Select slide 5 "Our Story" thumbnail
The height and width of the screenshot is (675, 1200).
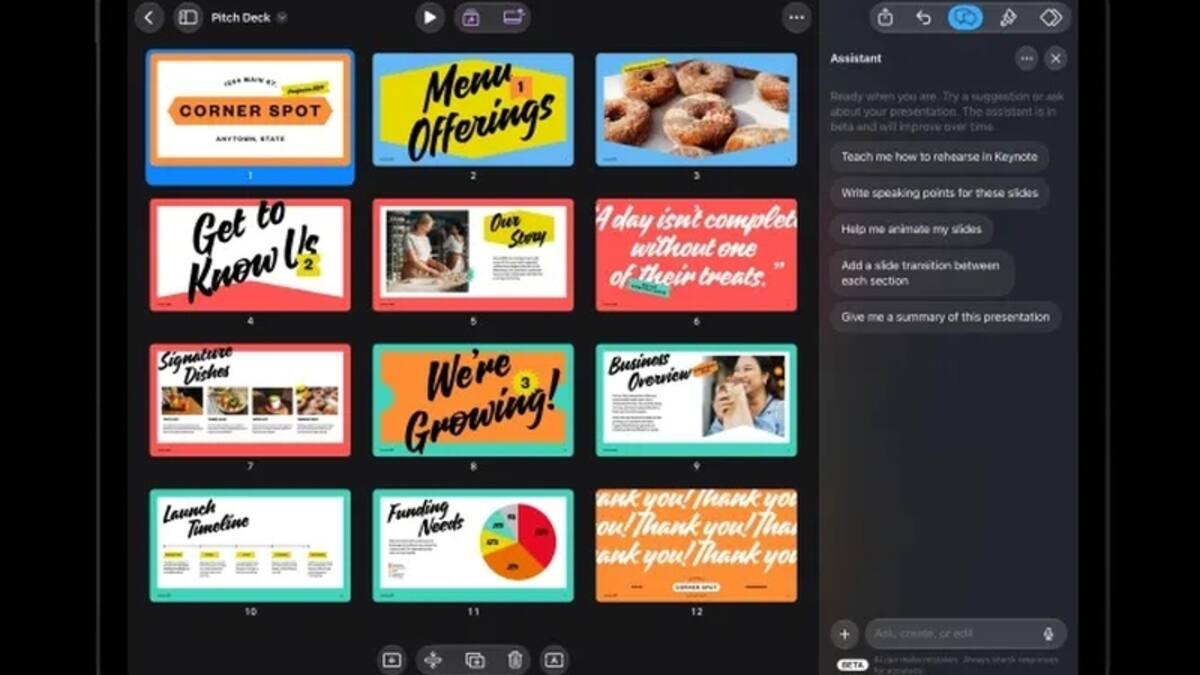[x=473, y=255]
